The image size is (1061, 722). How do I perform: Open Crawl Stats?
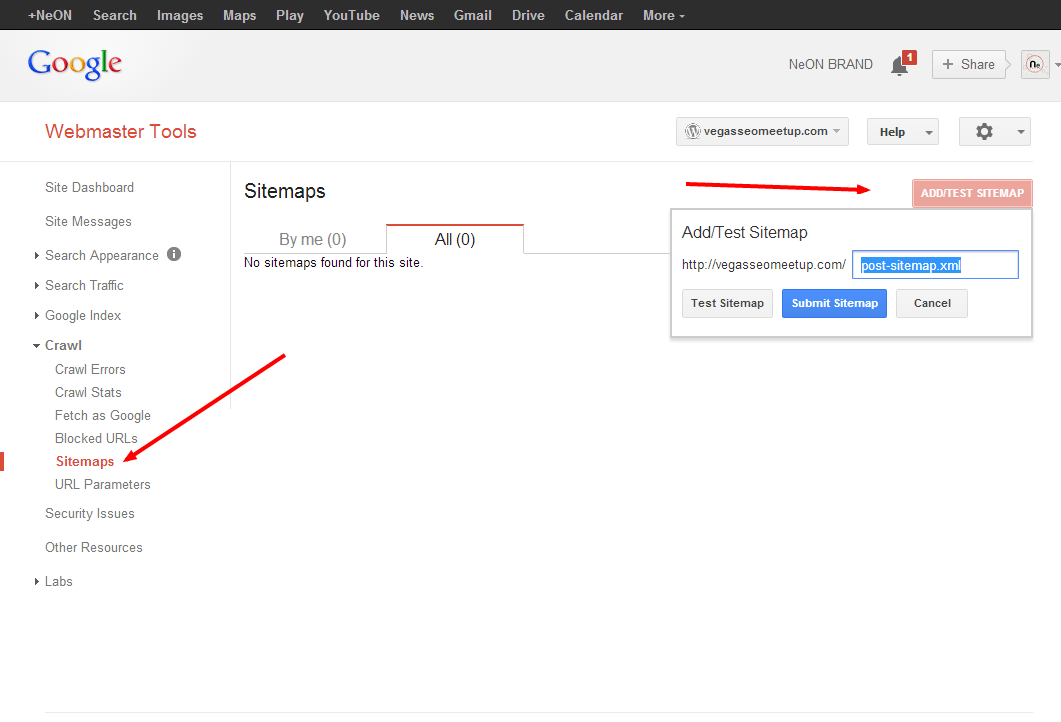(x=88, y=392)
